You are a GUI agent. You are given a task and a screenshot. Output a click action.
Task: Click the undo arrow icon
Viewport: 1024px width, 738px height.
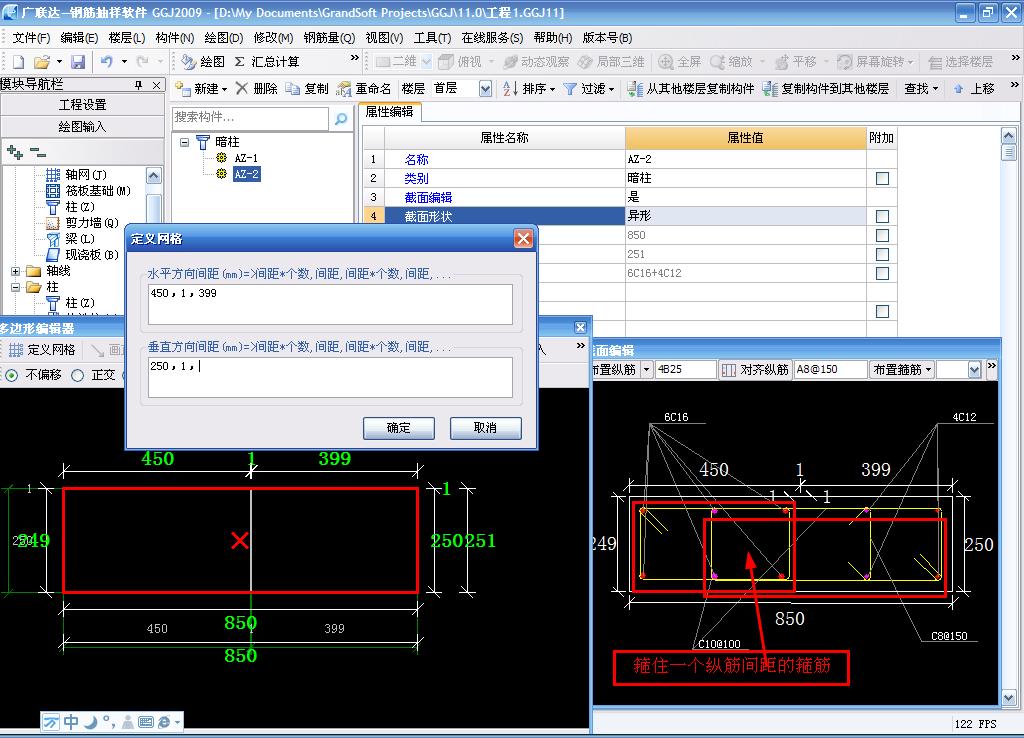(106, 61)
